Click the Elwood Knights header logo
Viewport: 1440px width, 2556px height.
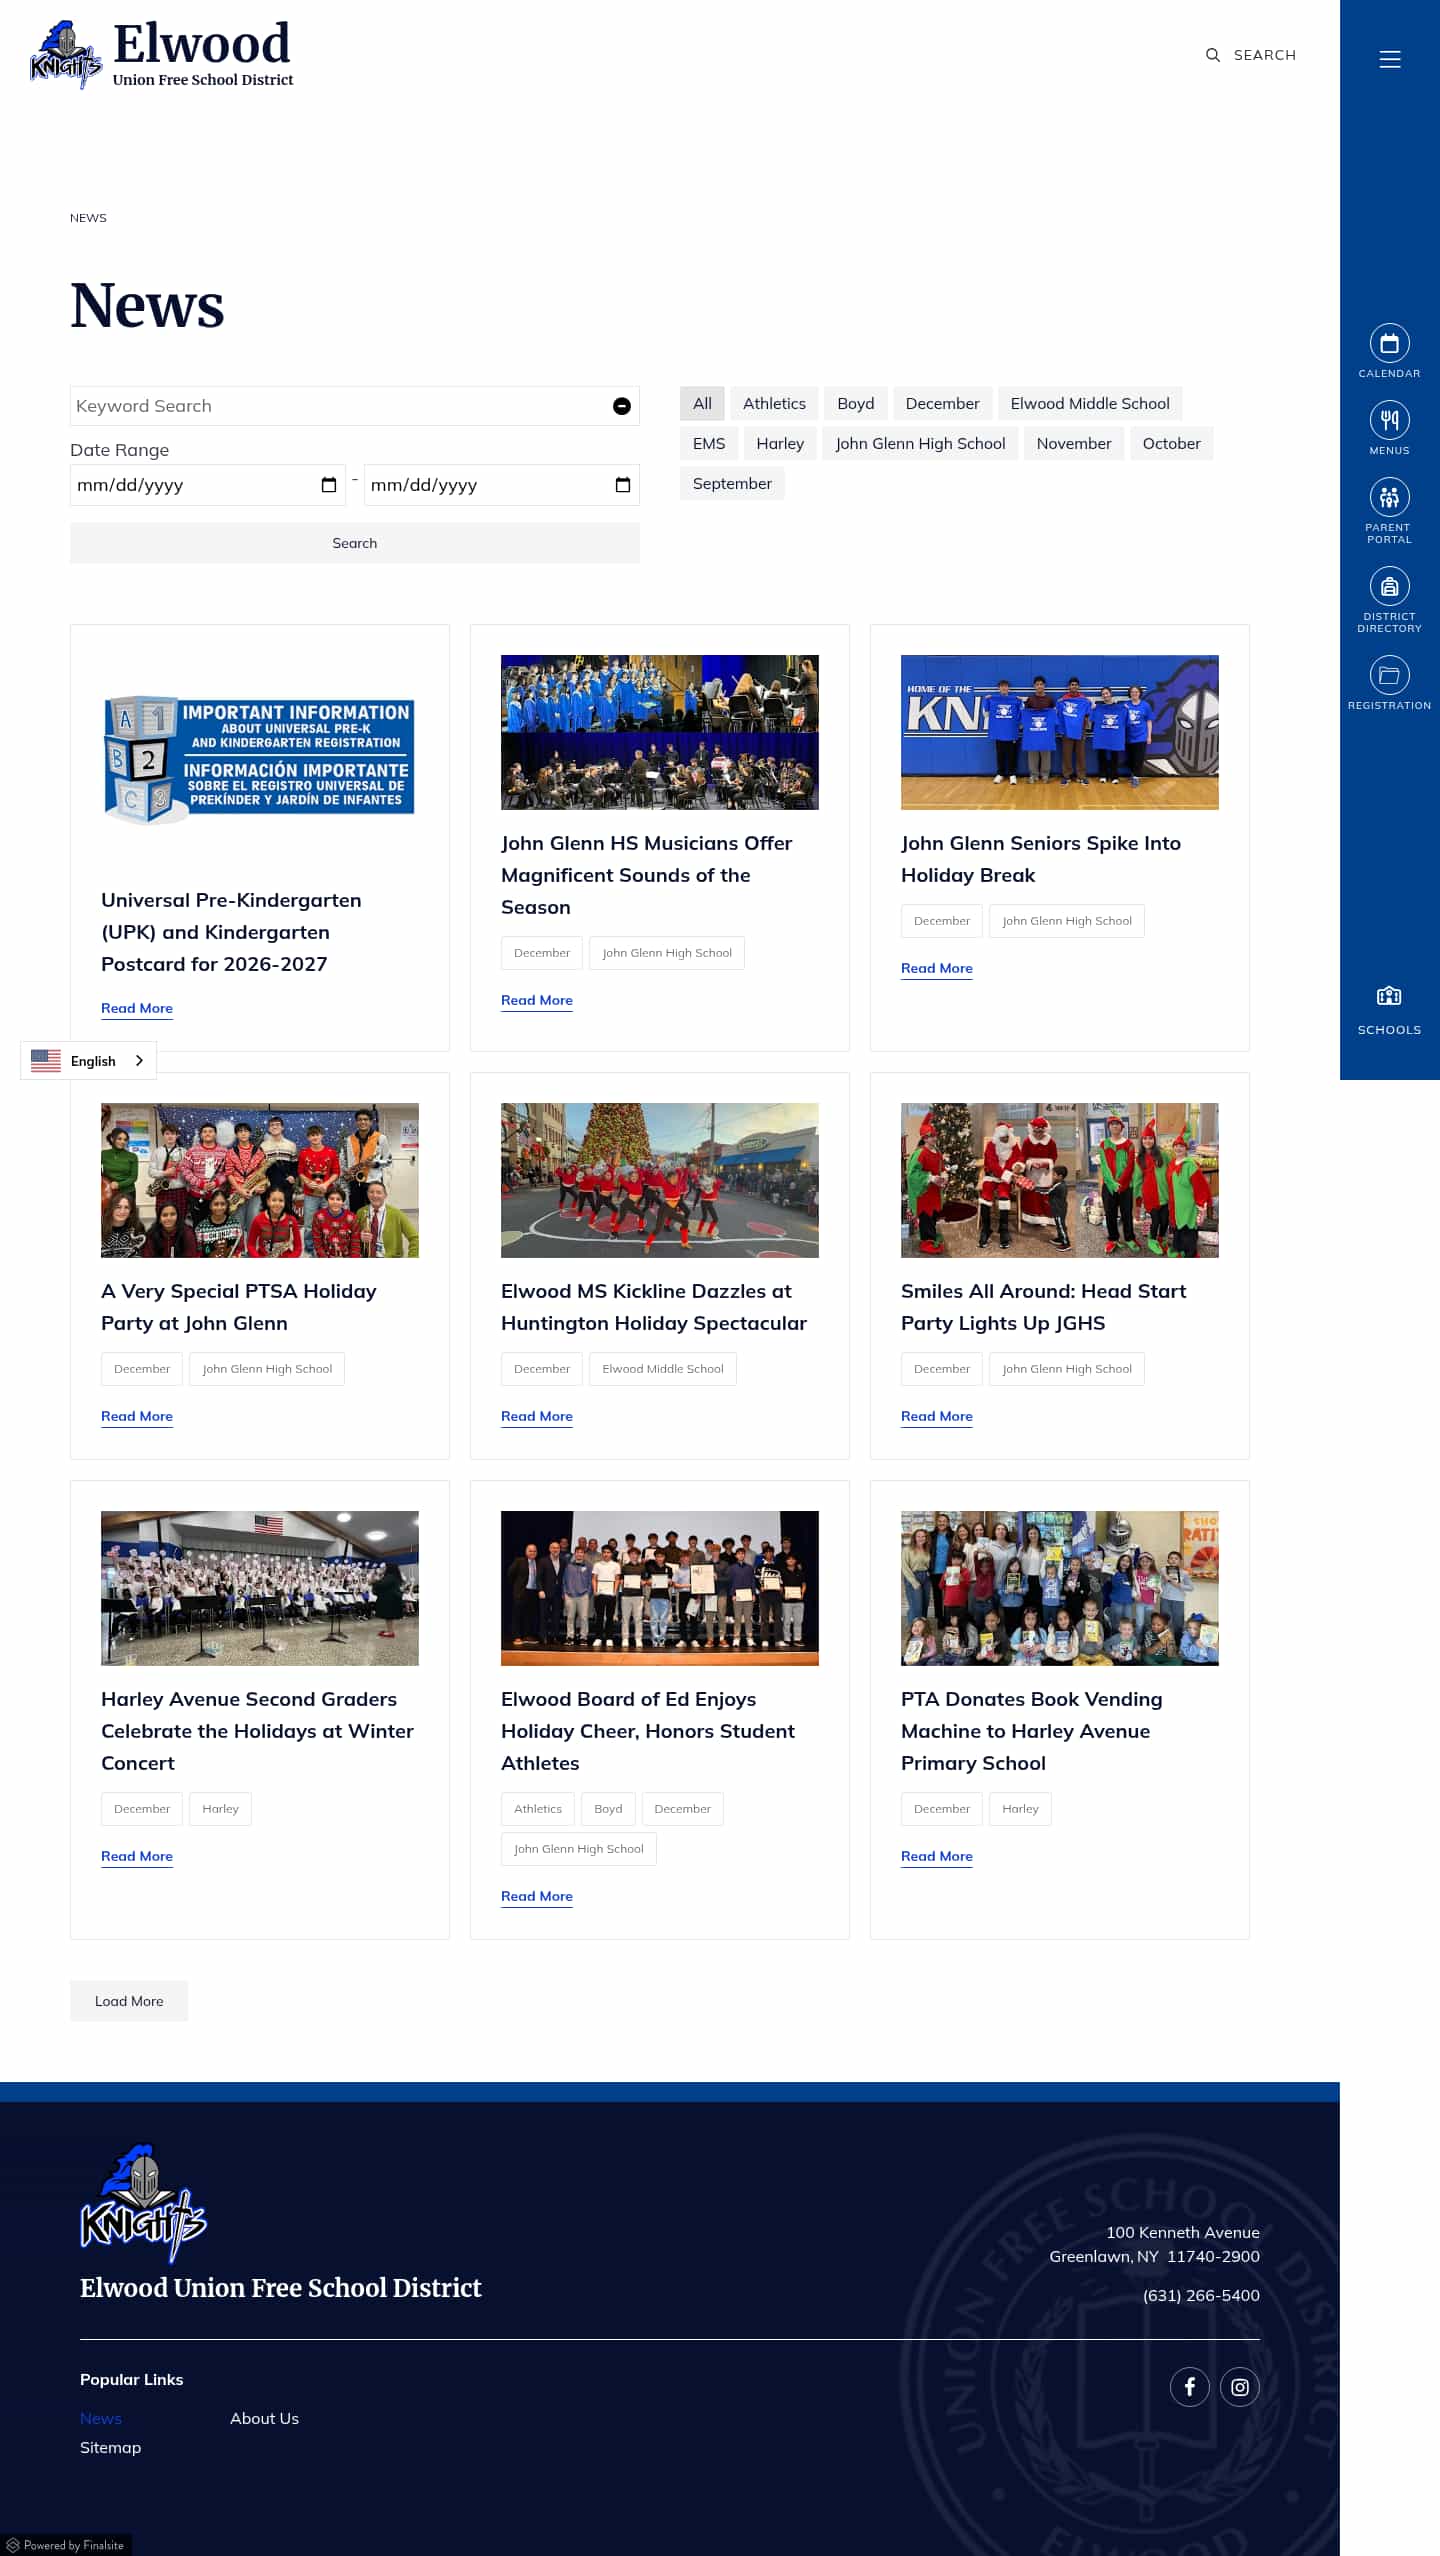pyautogui.click(x=162, y=54)
